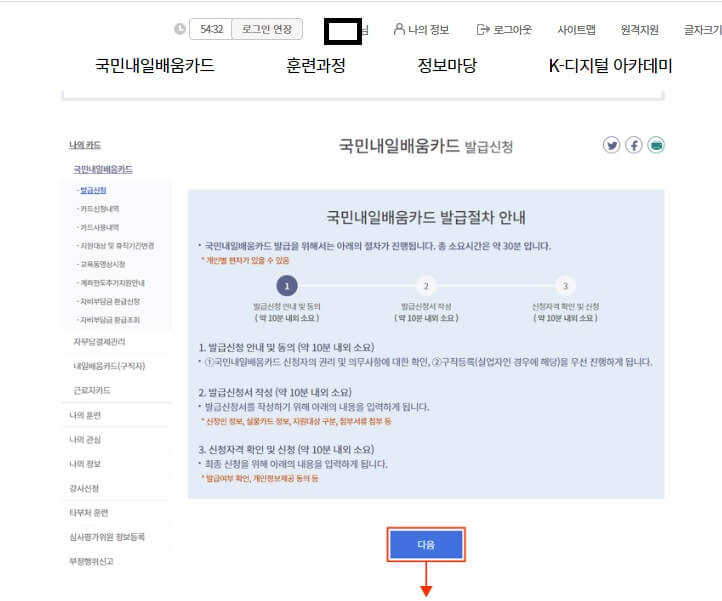Image resolution: width=722 pixels, height=601 pixels.
Task: Open 타부처 훈련 in the sidebar
Action: pos(88,513)
